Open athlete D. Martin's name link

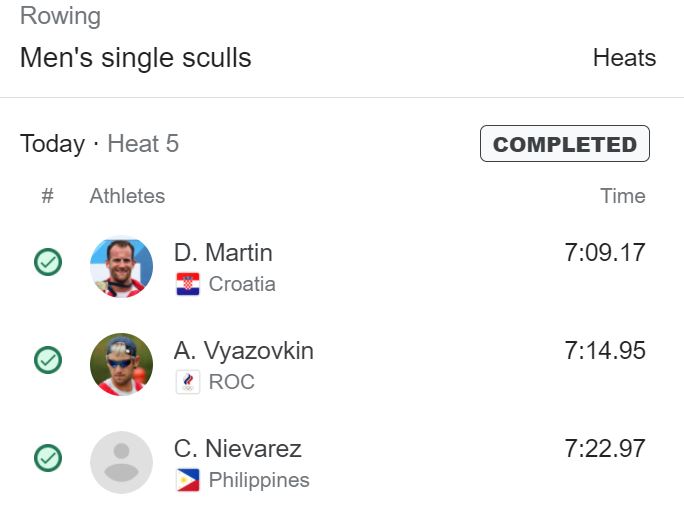click(223, 253)
